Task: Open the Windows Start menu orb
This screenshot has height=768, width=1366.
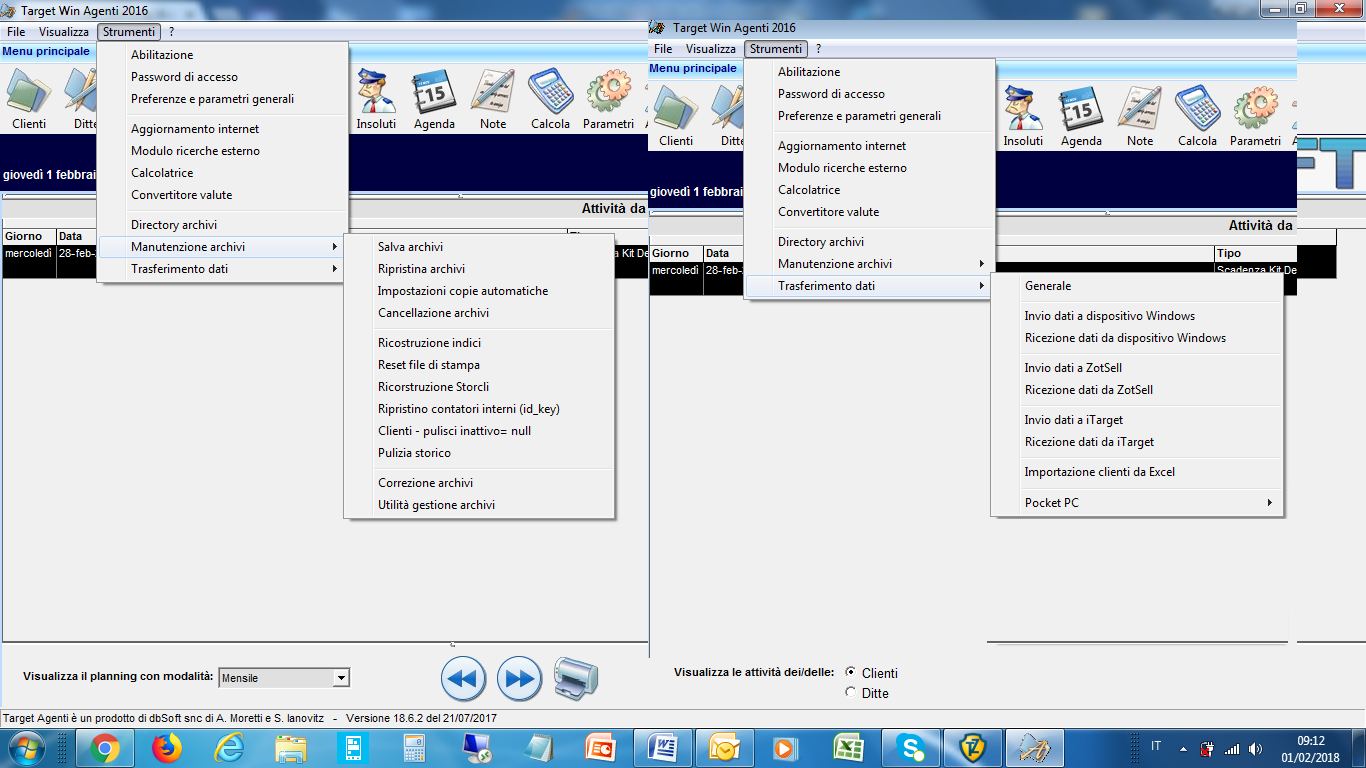Action: (x=27, y=747)
